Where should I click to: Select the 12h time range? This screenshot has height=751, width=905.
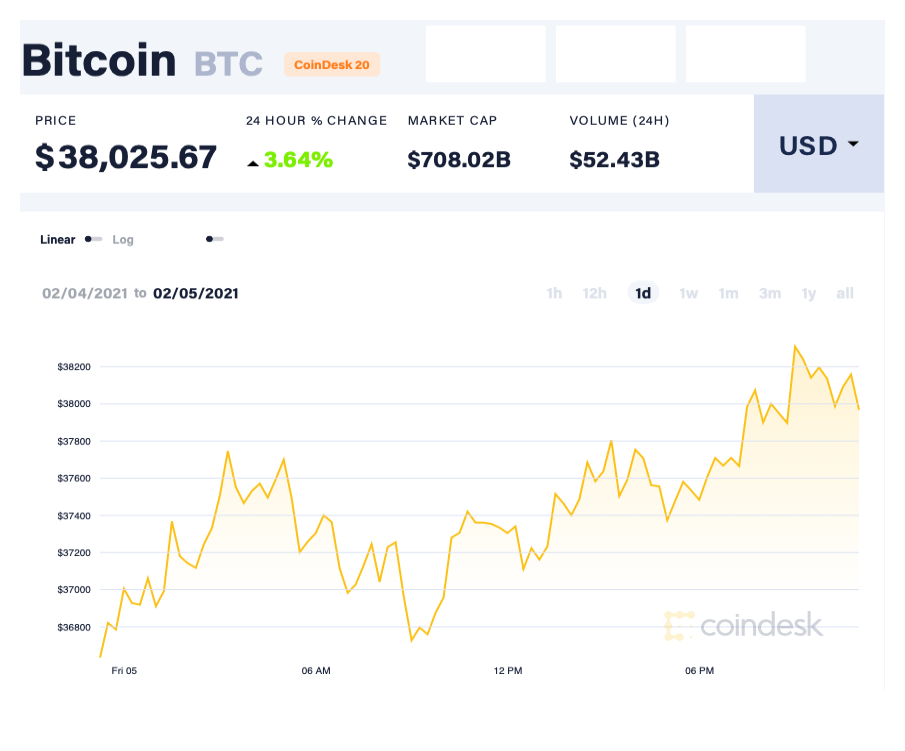click(595, 293)
